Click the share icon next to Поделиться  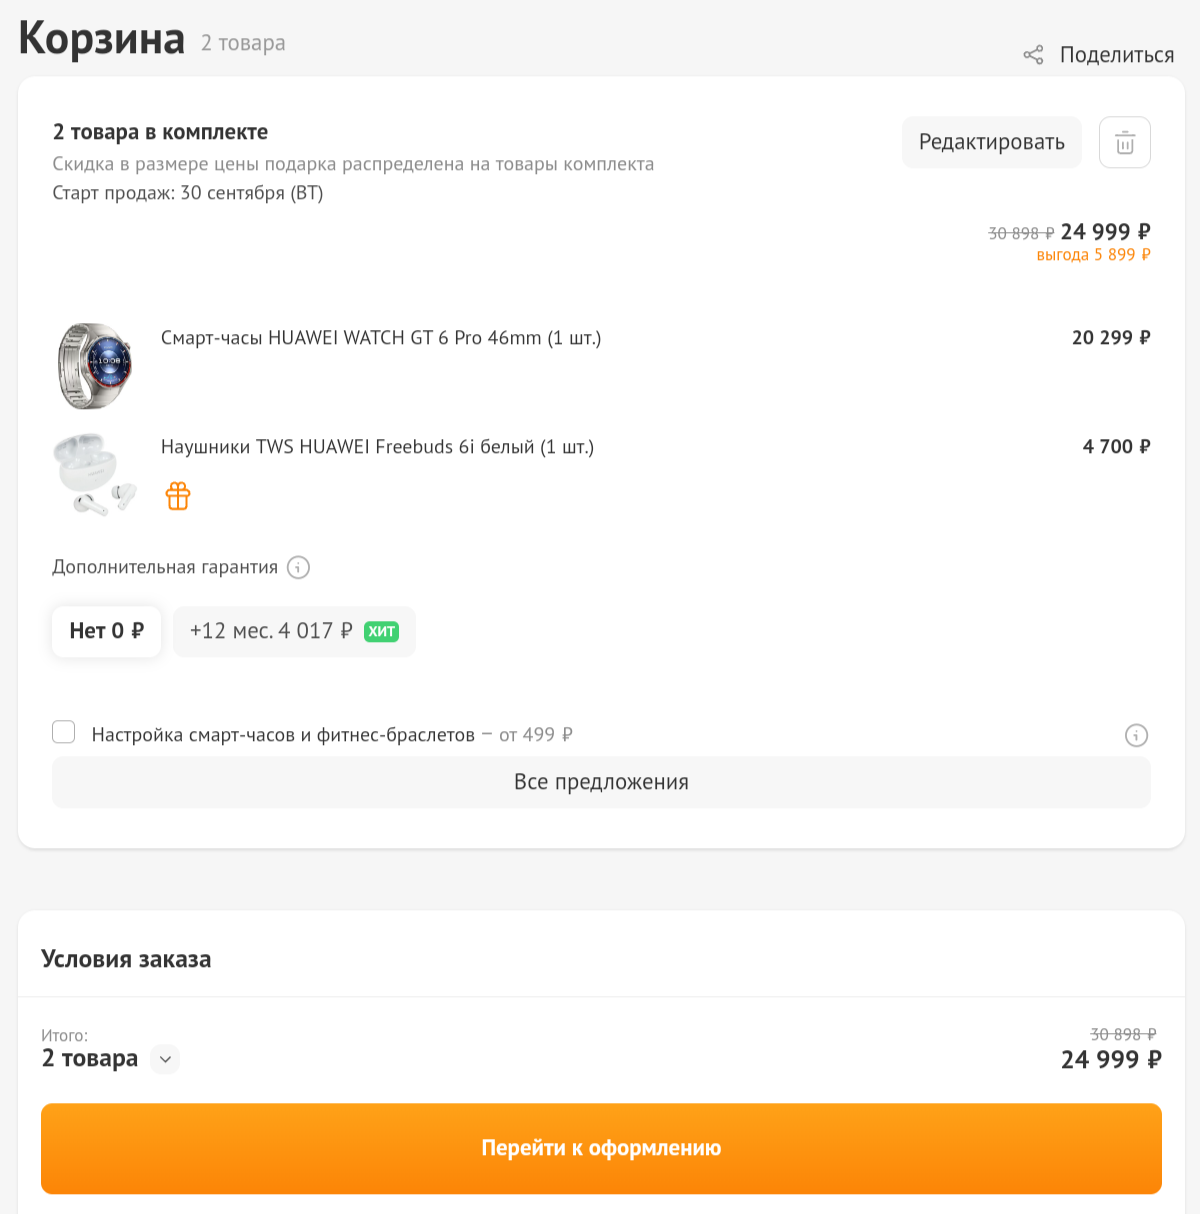[1035, 55]
